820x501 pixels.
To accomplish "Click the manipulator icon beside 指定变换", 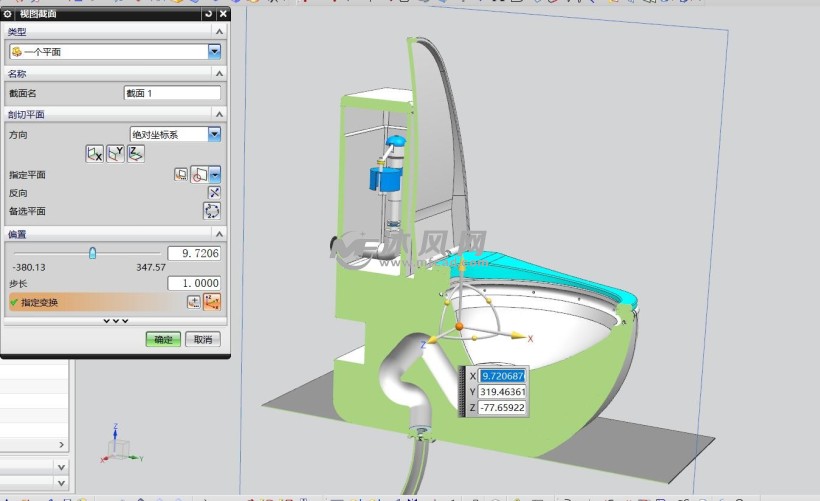I will coord(212,302).
